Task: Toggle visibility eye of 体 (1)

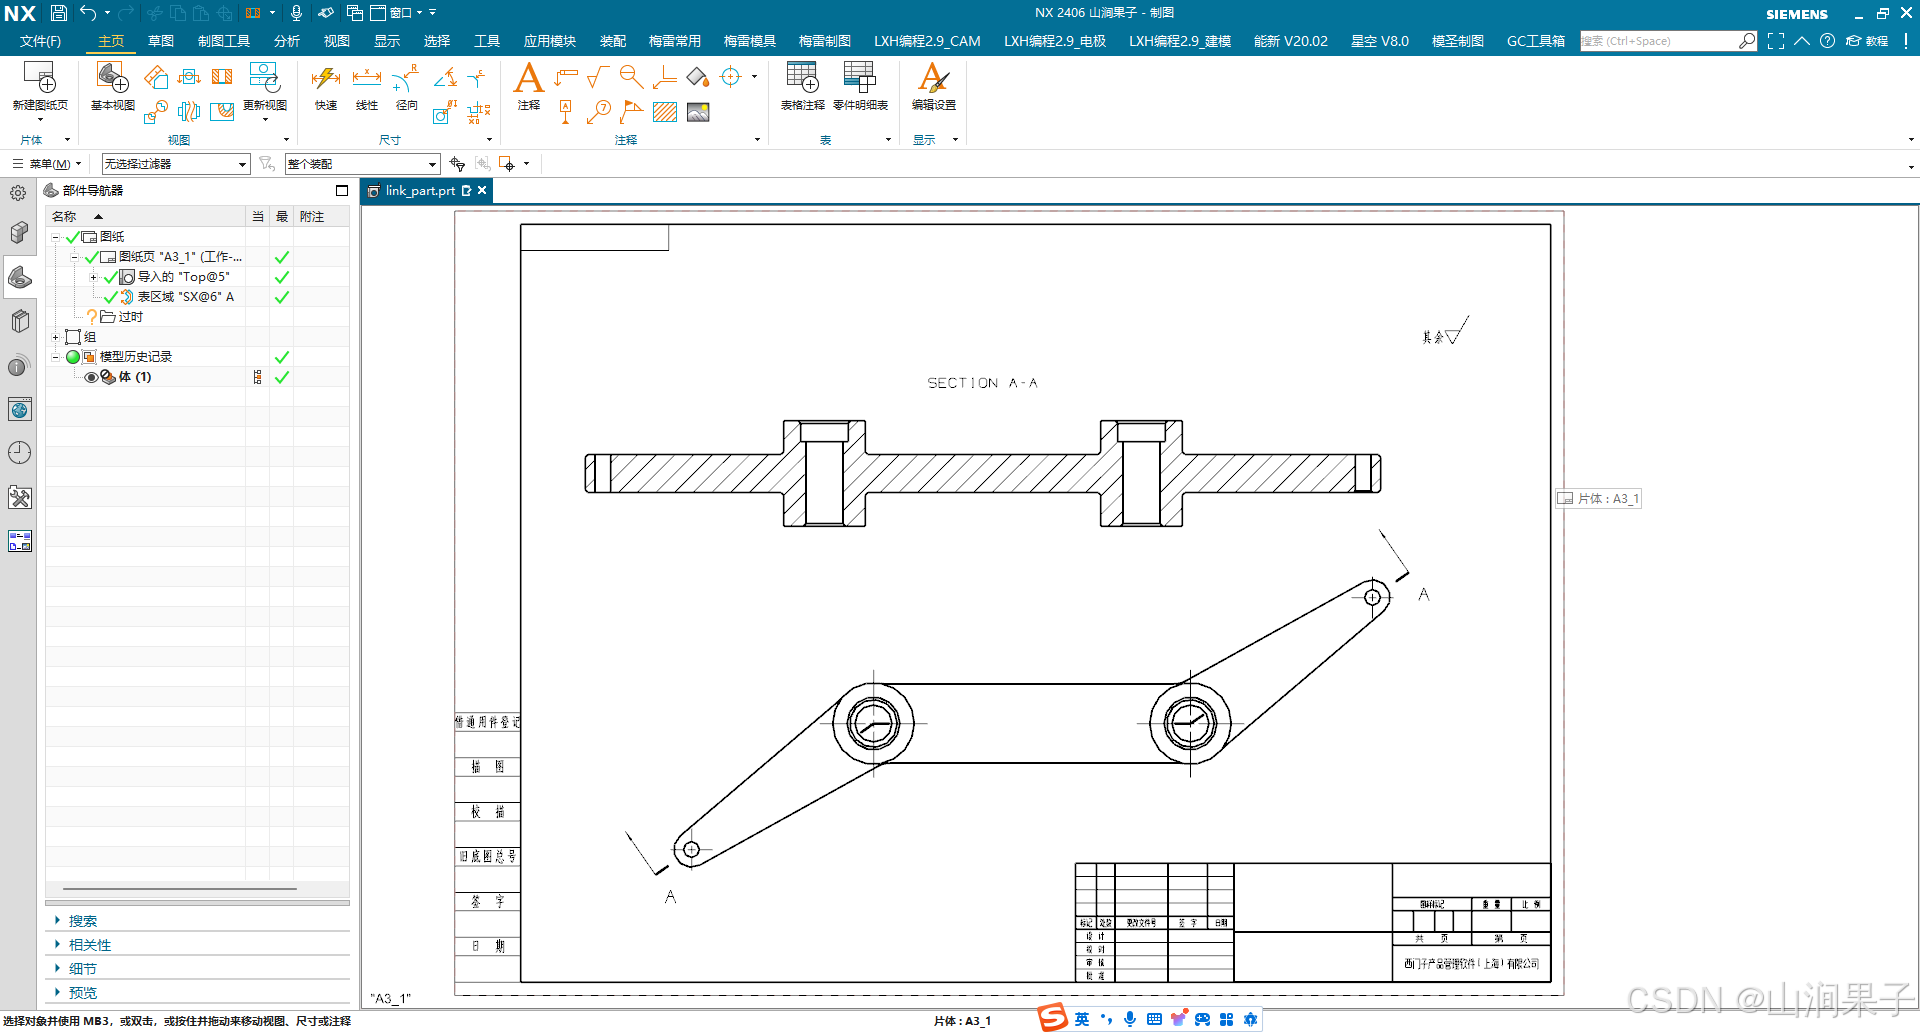Action: (x=91, y=377)
